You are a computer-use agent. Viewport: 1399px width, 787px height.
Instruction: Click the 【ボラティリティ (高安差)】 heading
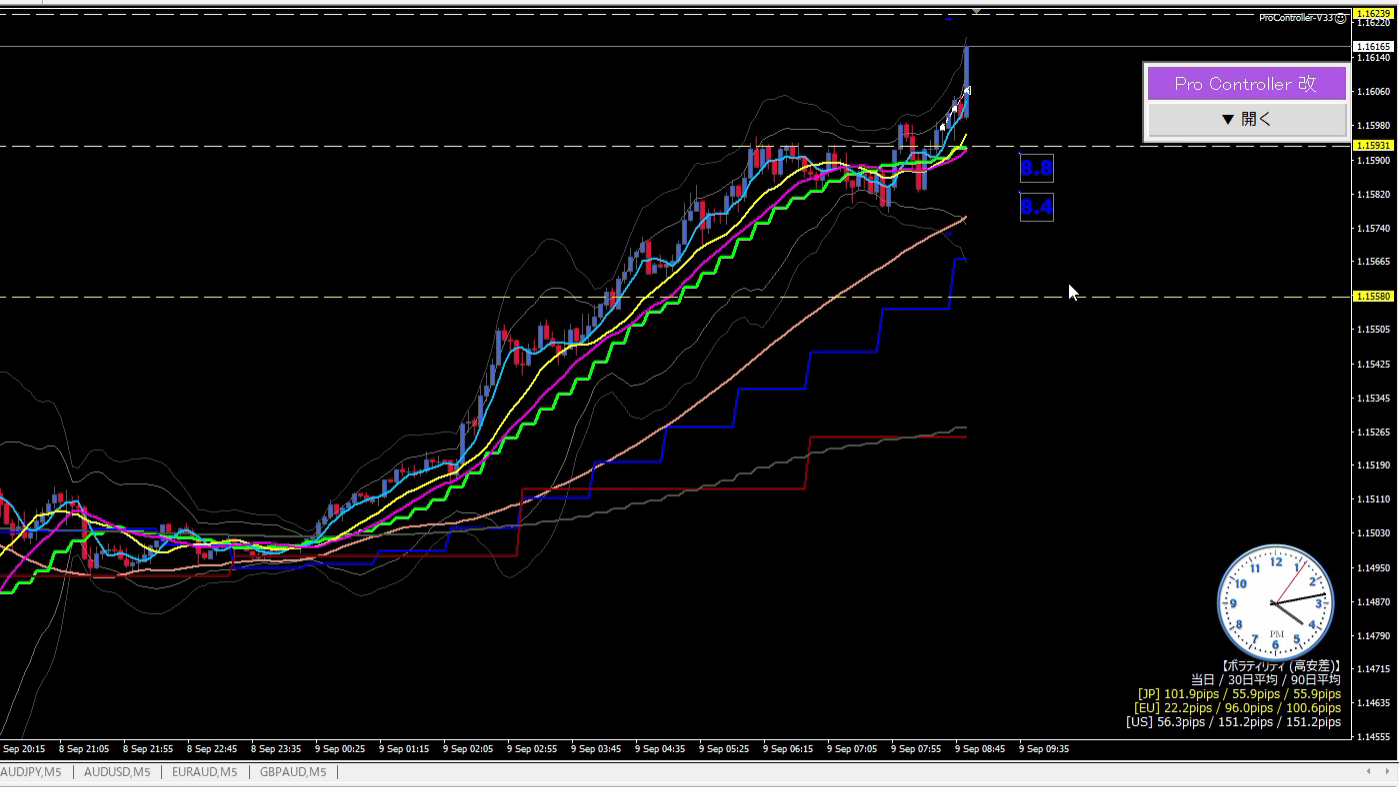tap(1280, 666)
